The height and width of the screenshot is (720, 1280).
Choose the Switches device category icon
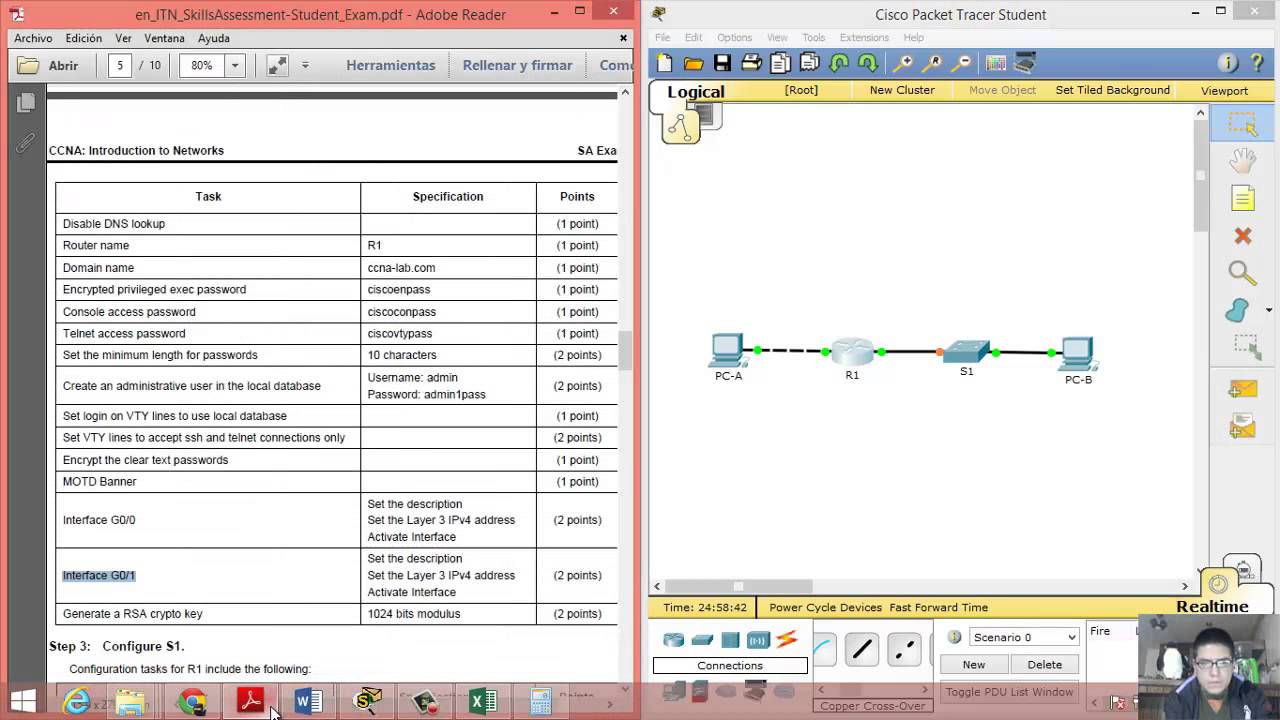click(702, 640)
